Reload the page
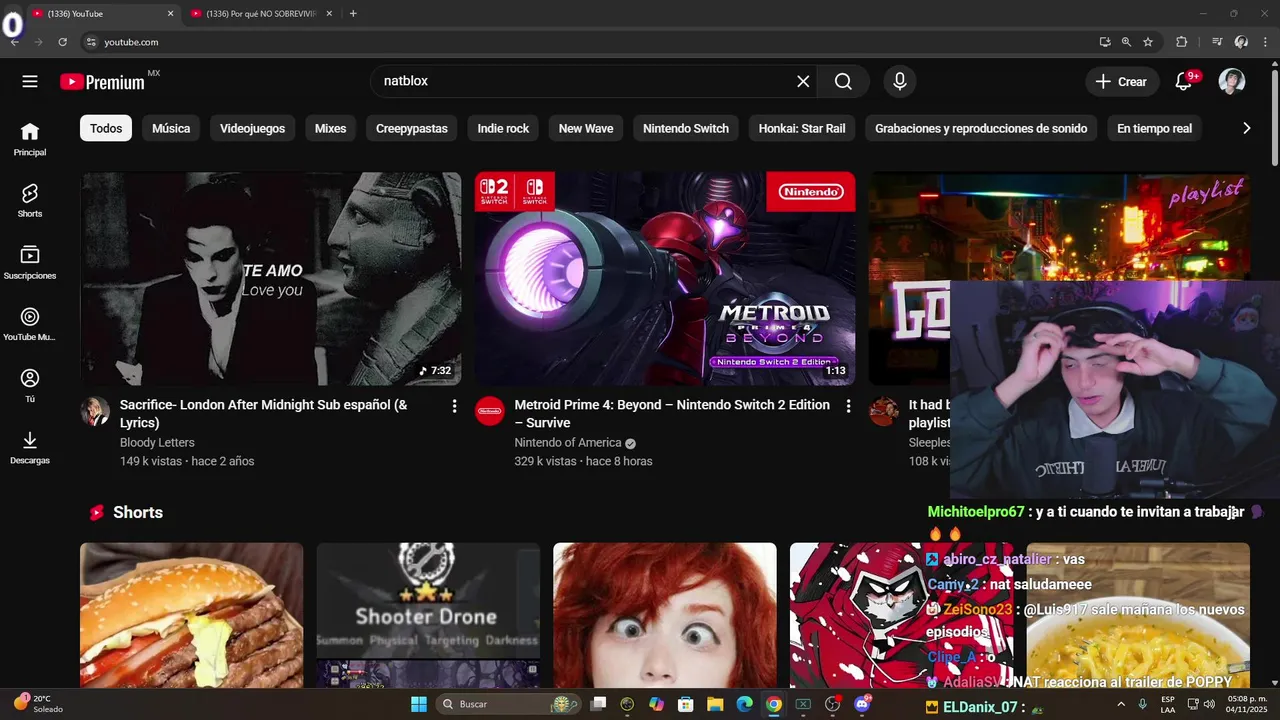Screen dimensions: 1280x720 62,42
